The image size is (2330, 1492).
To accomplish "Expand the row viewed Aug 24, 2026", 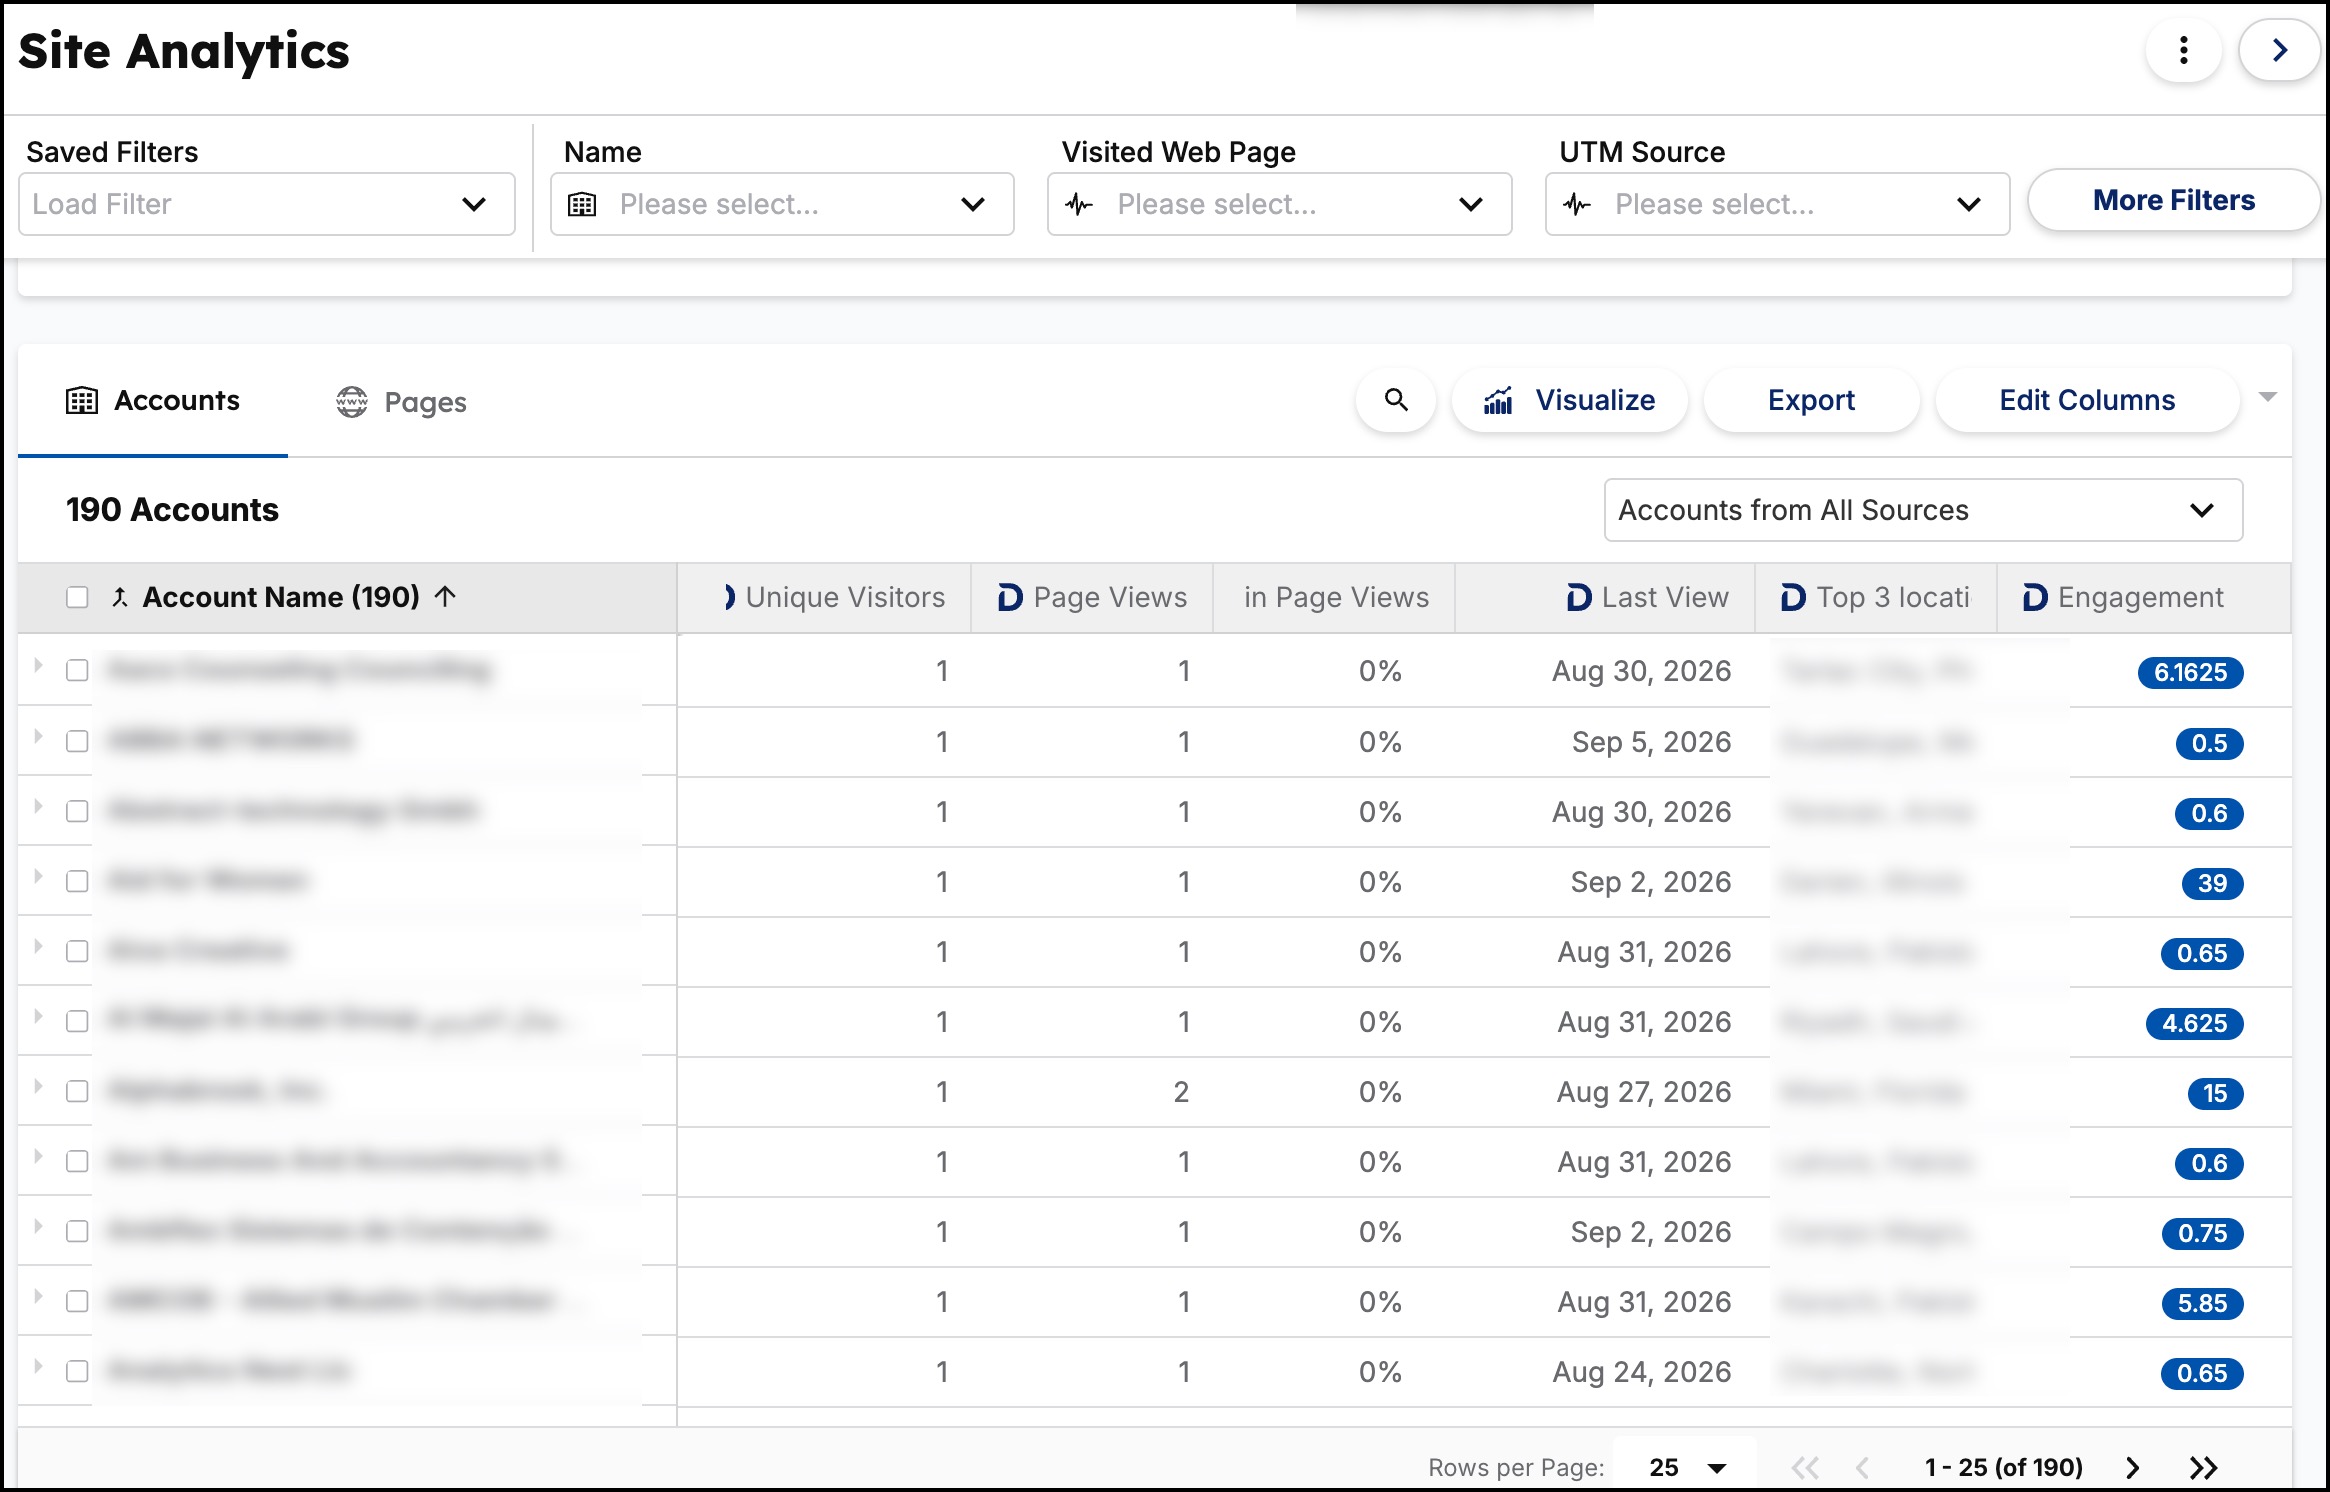I will (38, 1366).
